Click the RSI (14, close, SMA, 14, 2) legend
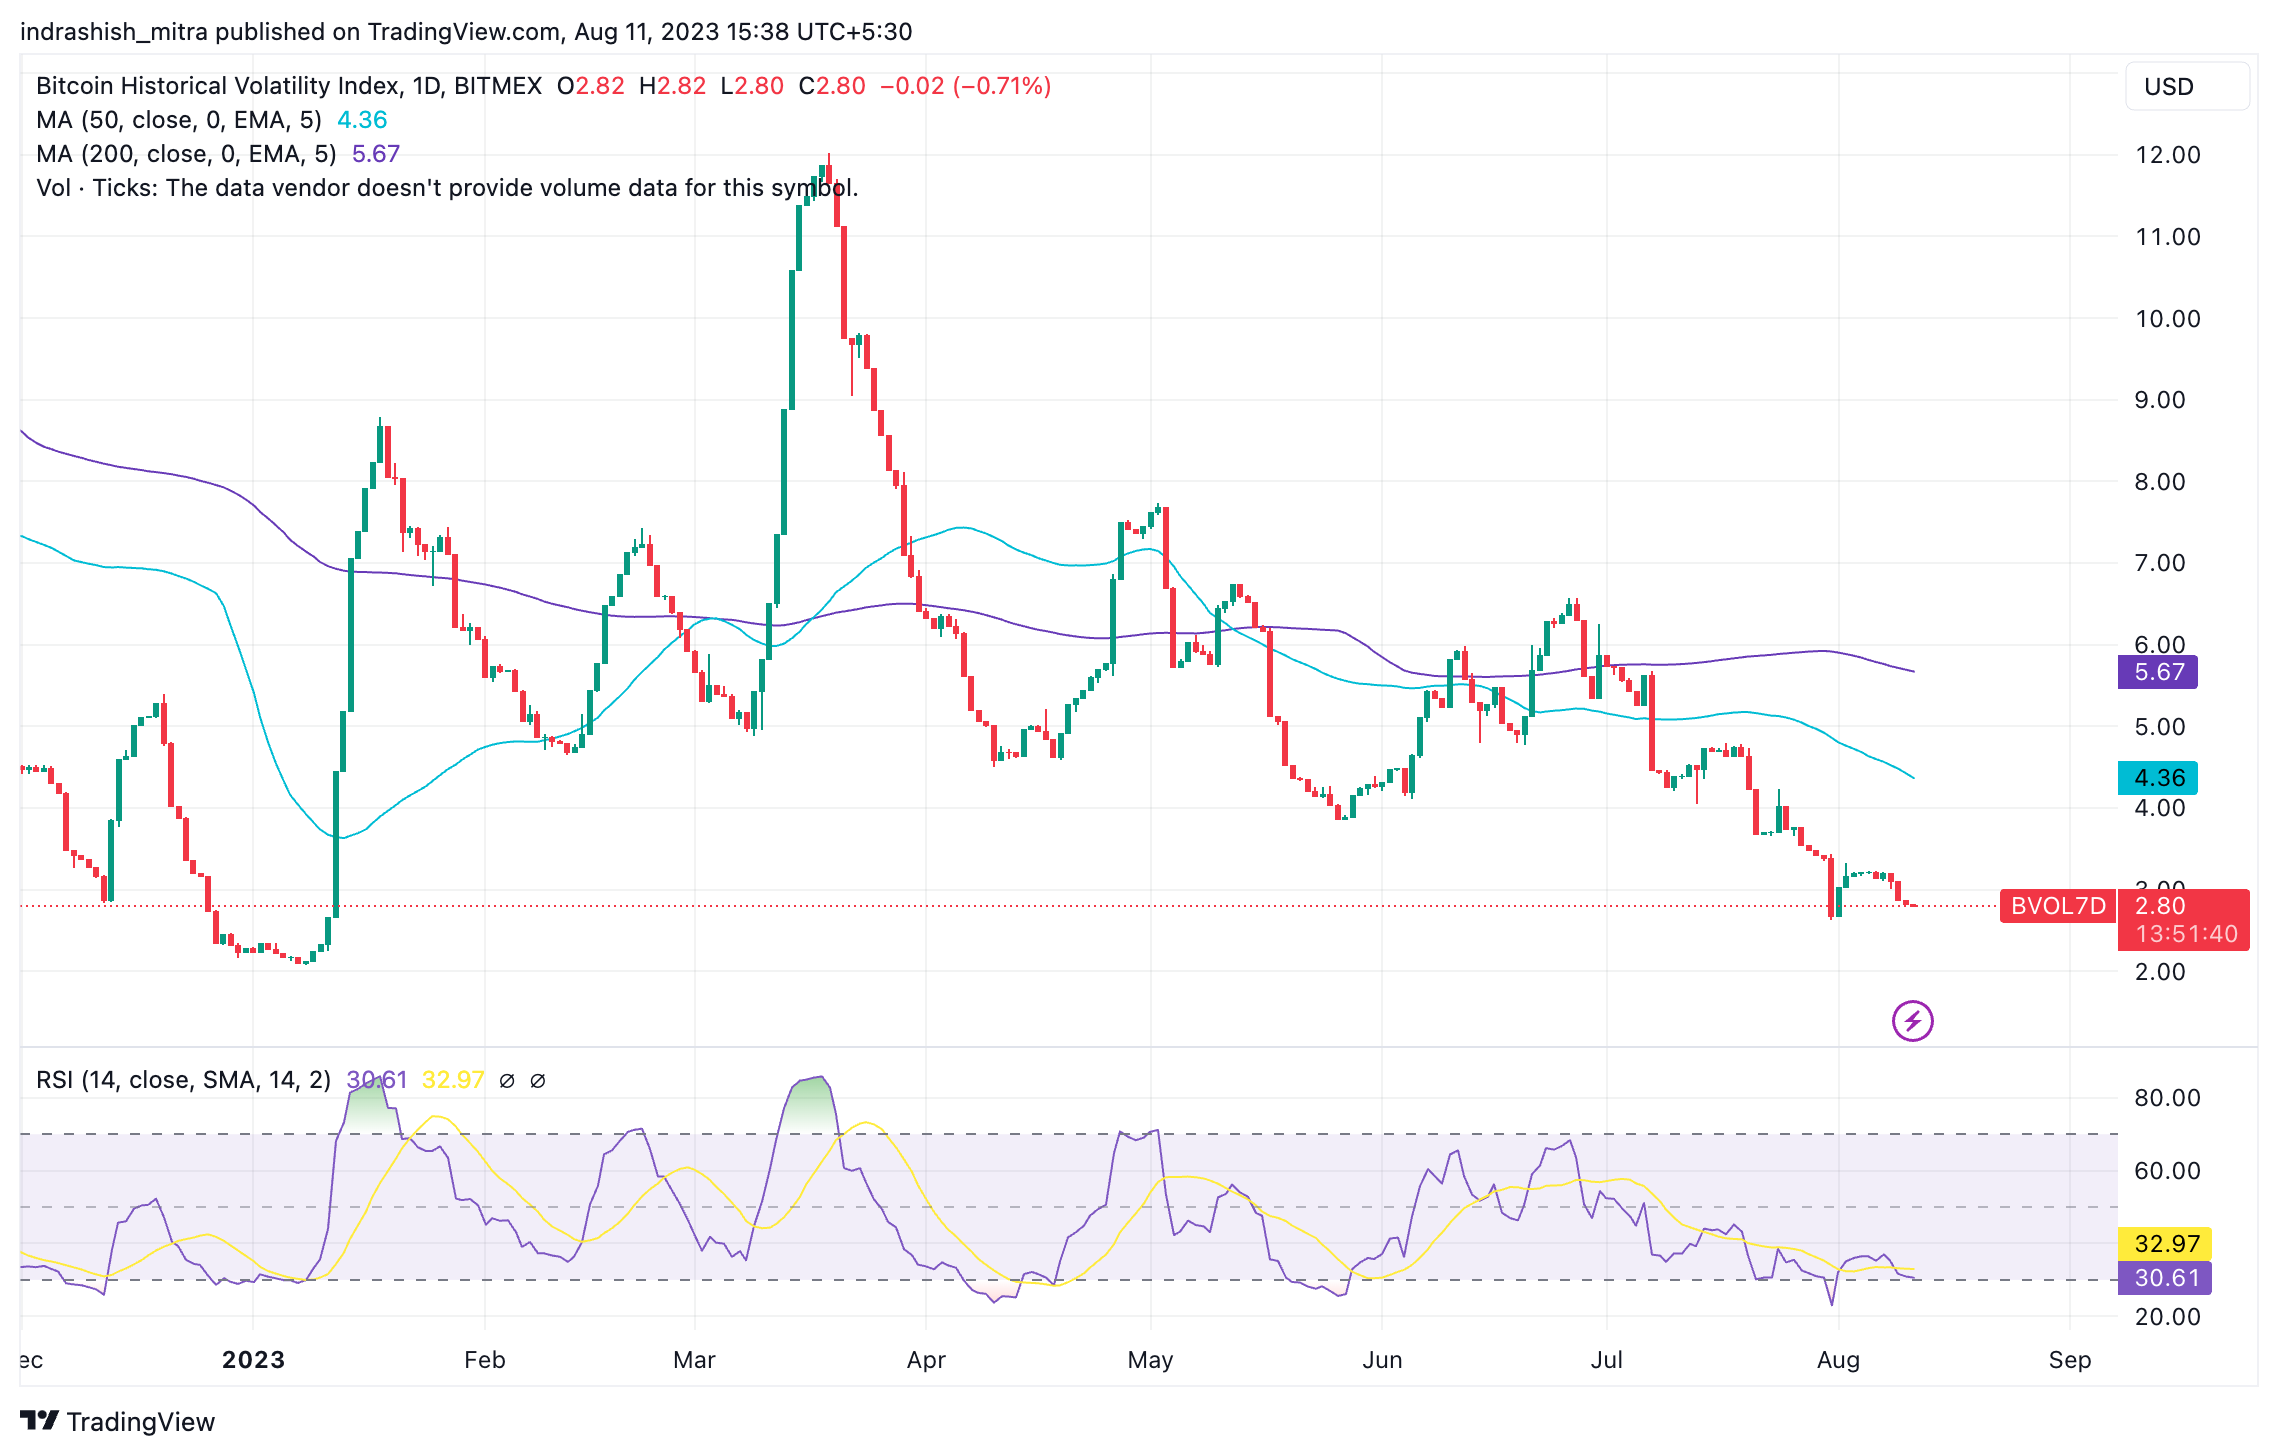 tap(183, 1080)
